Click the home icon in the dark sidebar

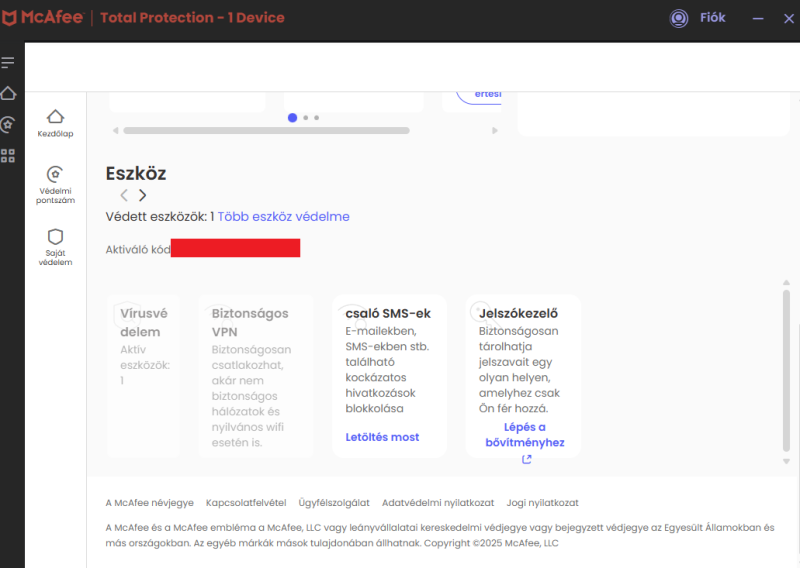point(8,93)
